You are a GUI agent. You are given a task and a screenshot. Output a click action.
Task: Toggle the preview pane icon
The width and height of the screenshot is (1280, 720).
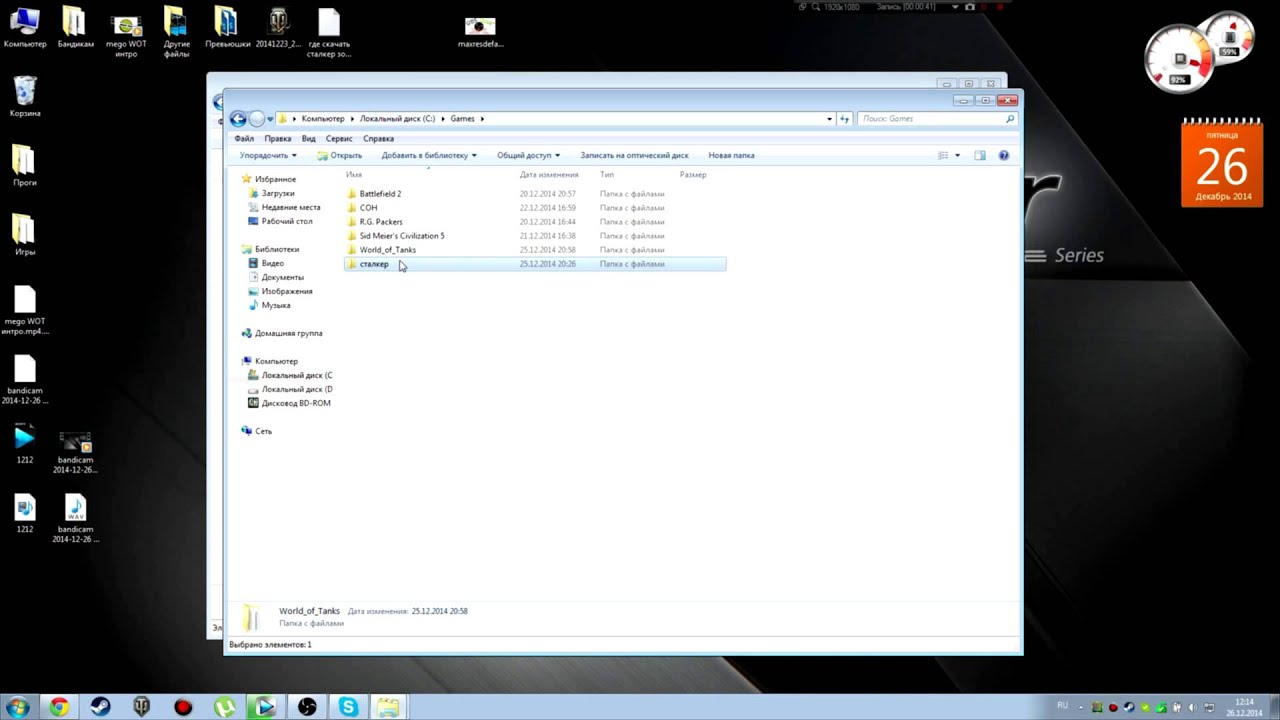coord(980,155)
